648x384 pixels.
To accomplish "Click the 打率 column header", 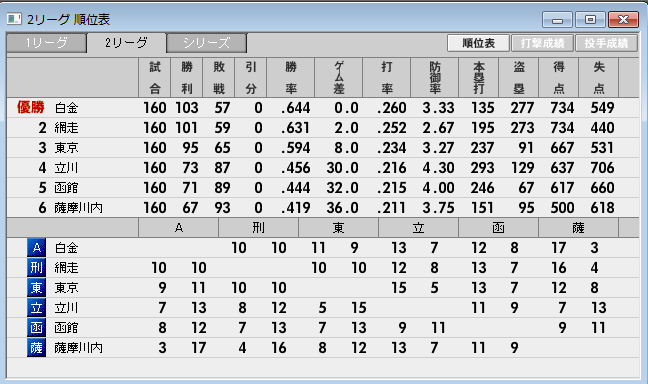I will coord(387,78).
